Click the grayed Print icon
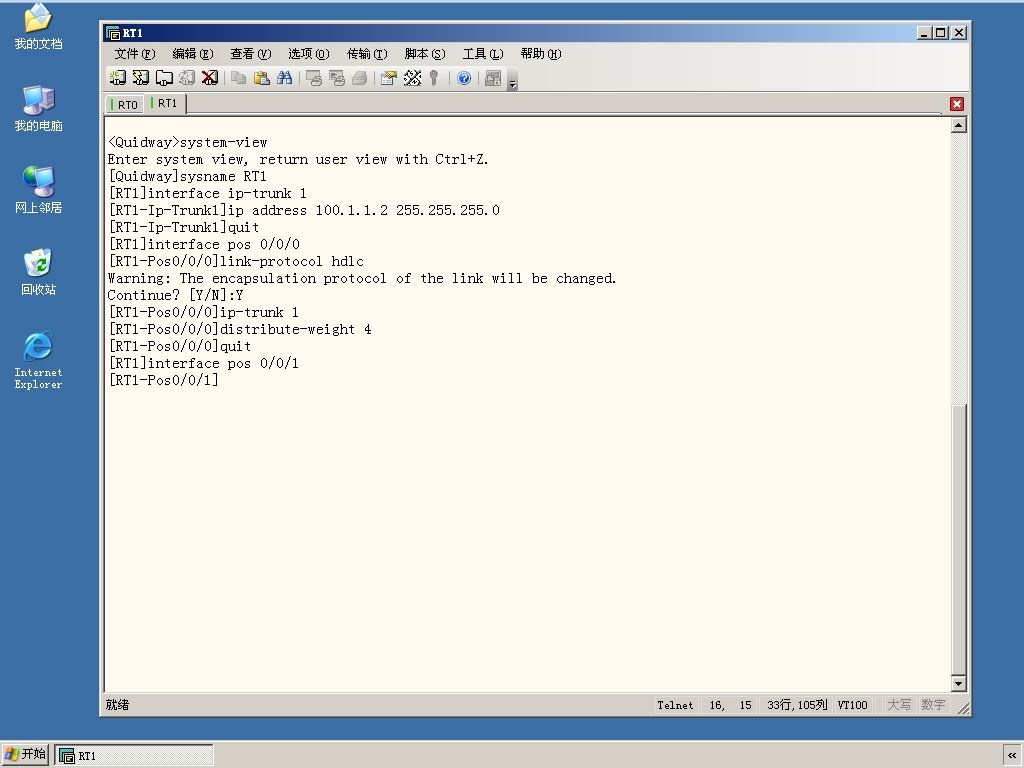Screen dimensions: 1024x768 tap(359, 78)
